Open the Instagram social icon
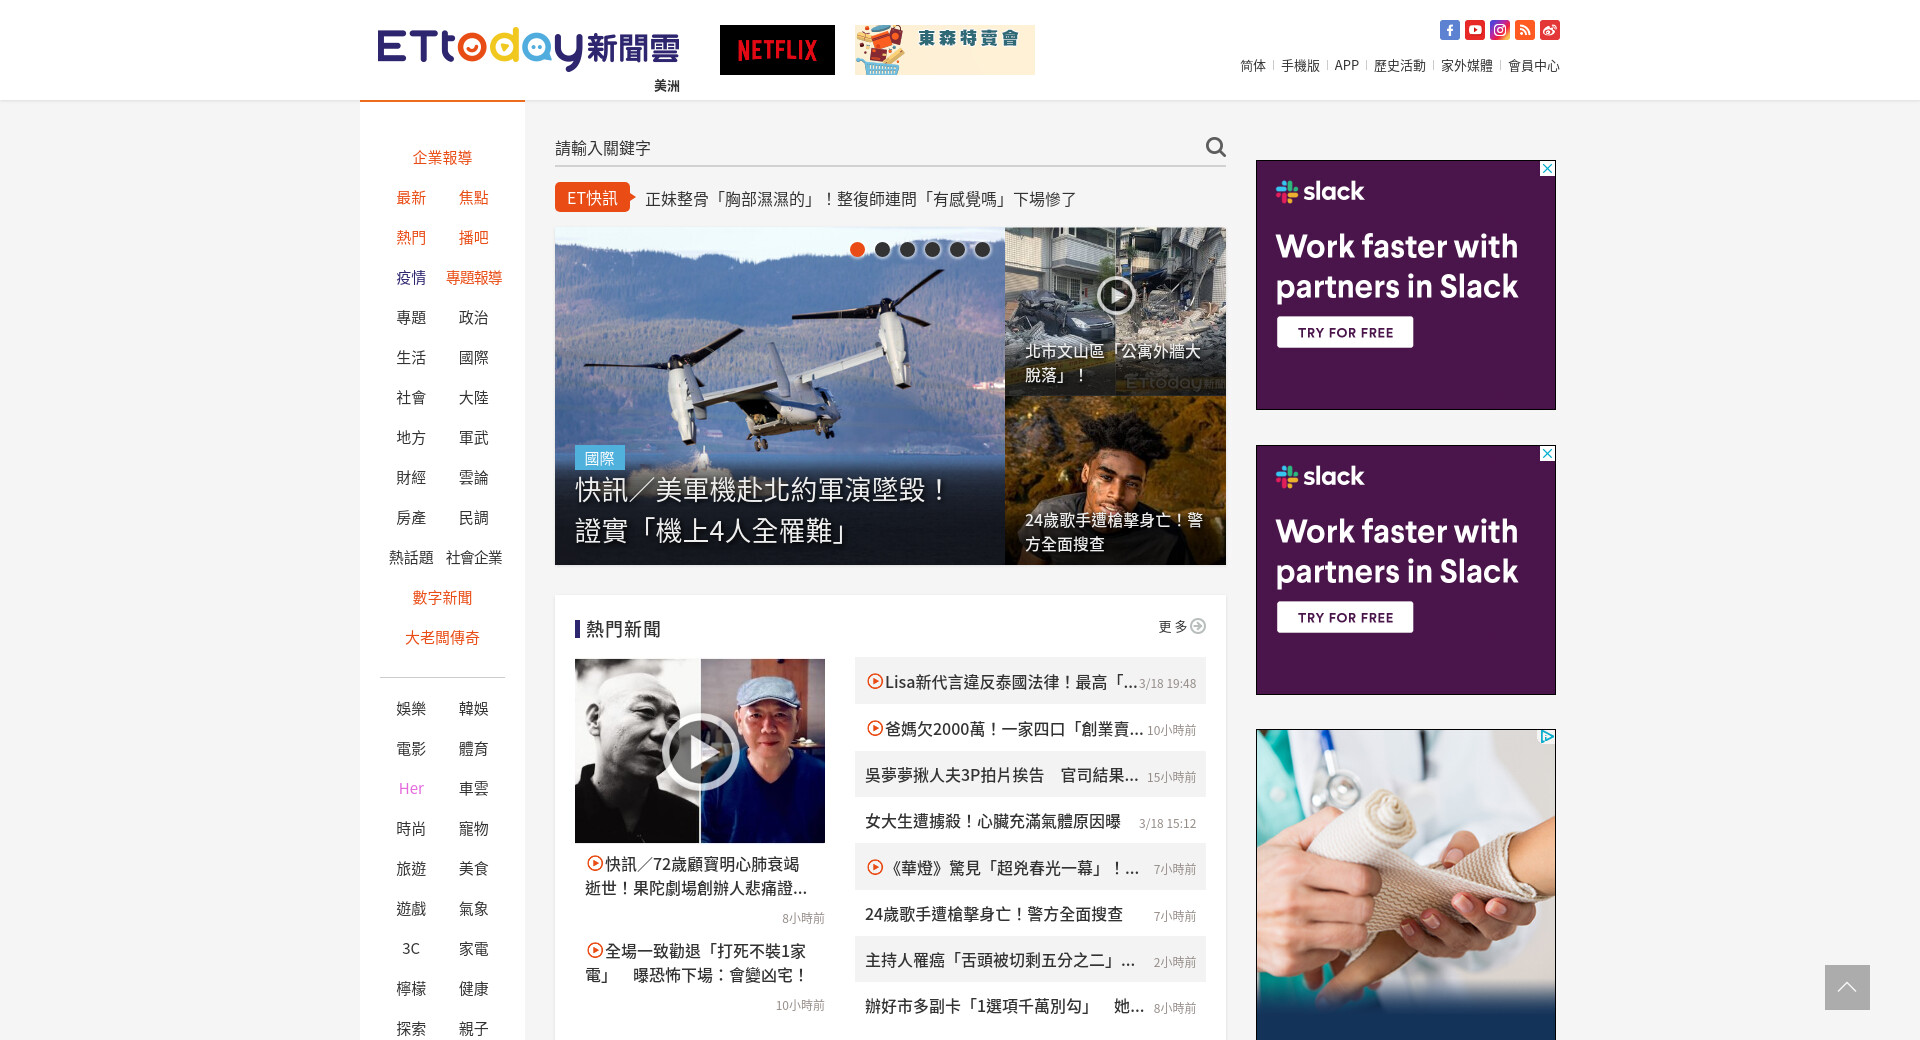The image size is (1920, 1040). tap(1499, 30)
